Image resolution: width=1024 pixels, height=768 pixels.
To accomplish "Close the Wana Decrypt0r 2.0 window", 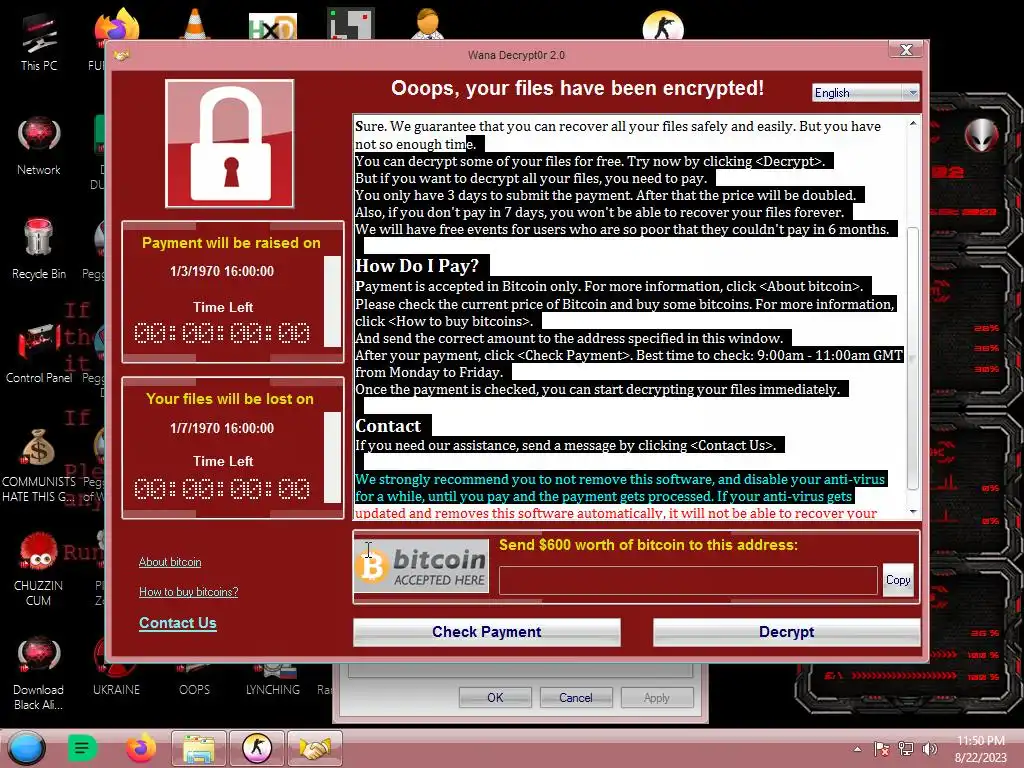I will point(906,50).
